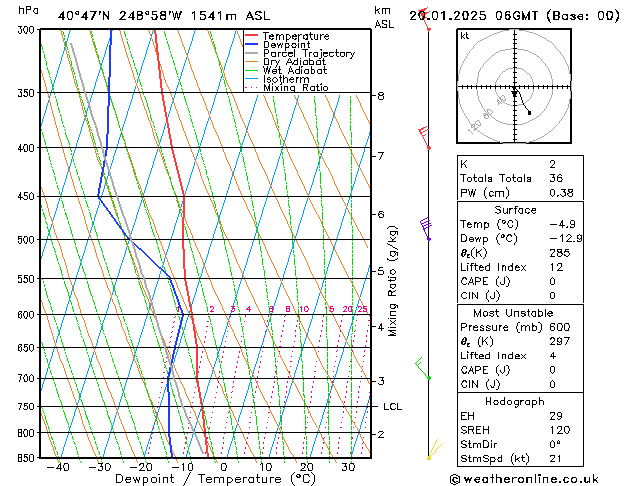629x486 pixels.
Task: Click the SREH value '120'
Action: [560, 430]
